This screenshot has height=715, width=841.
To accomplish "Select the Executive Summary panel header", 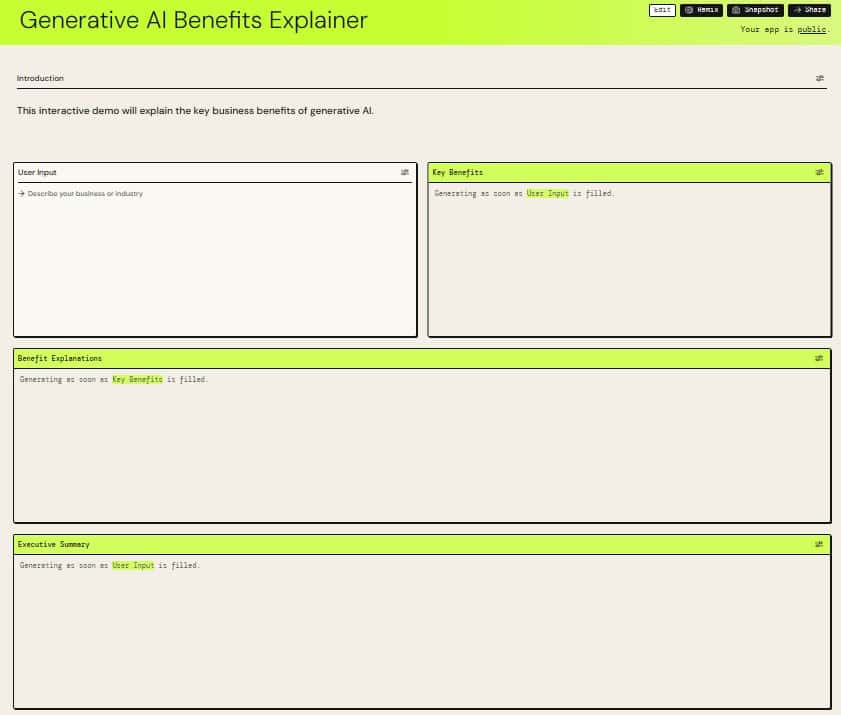I will 400,544.
